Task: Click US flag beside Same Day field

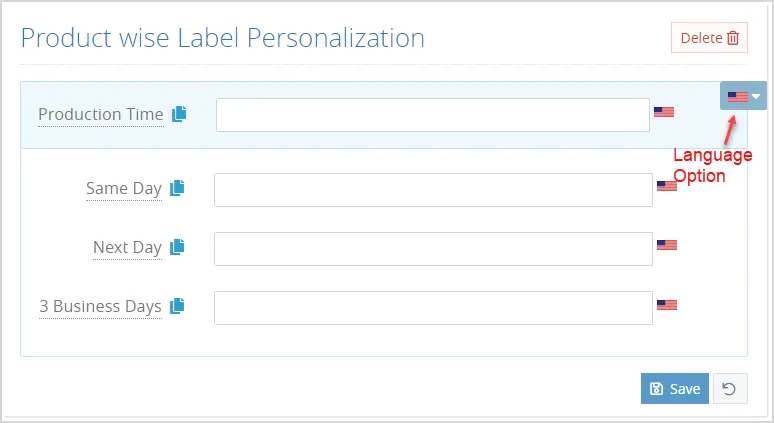Action: (x=666, y=186)
